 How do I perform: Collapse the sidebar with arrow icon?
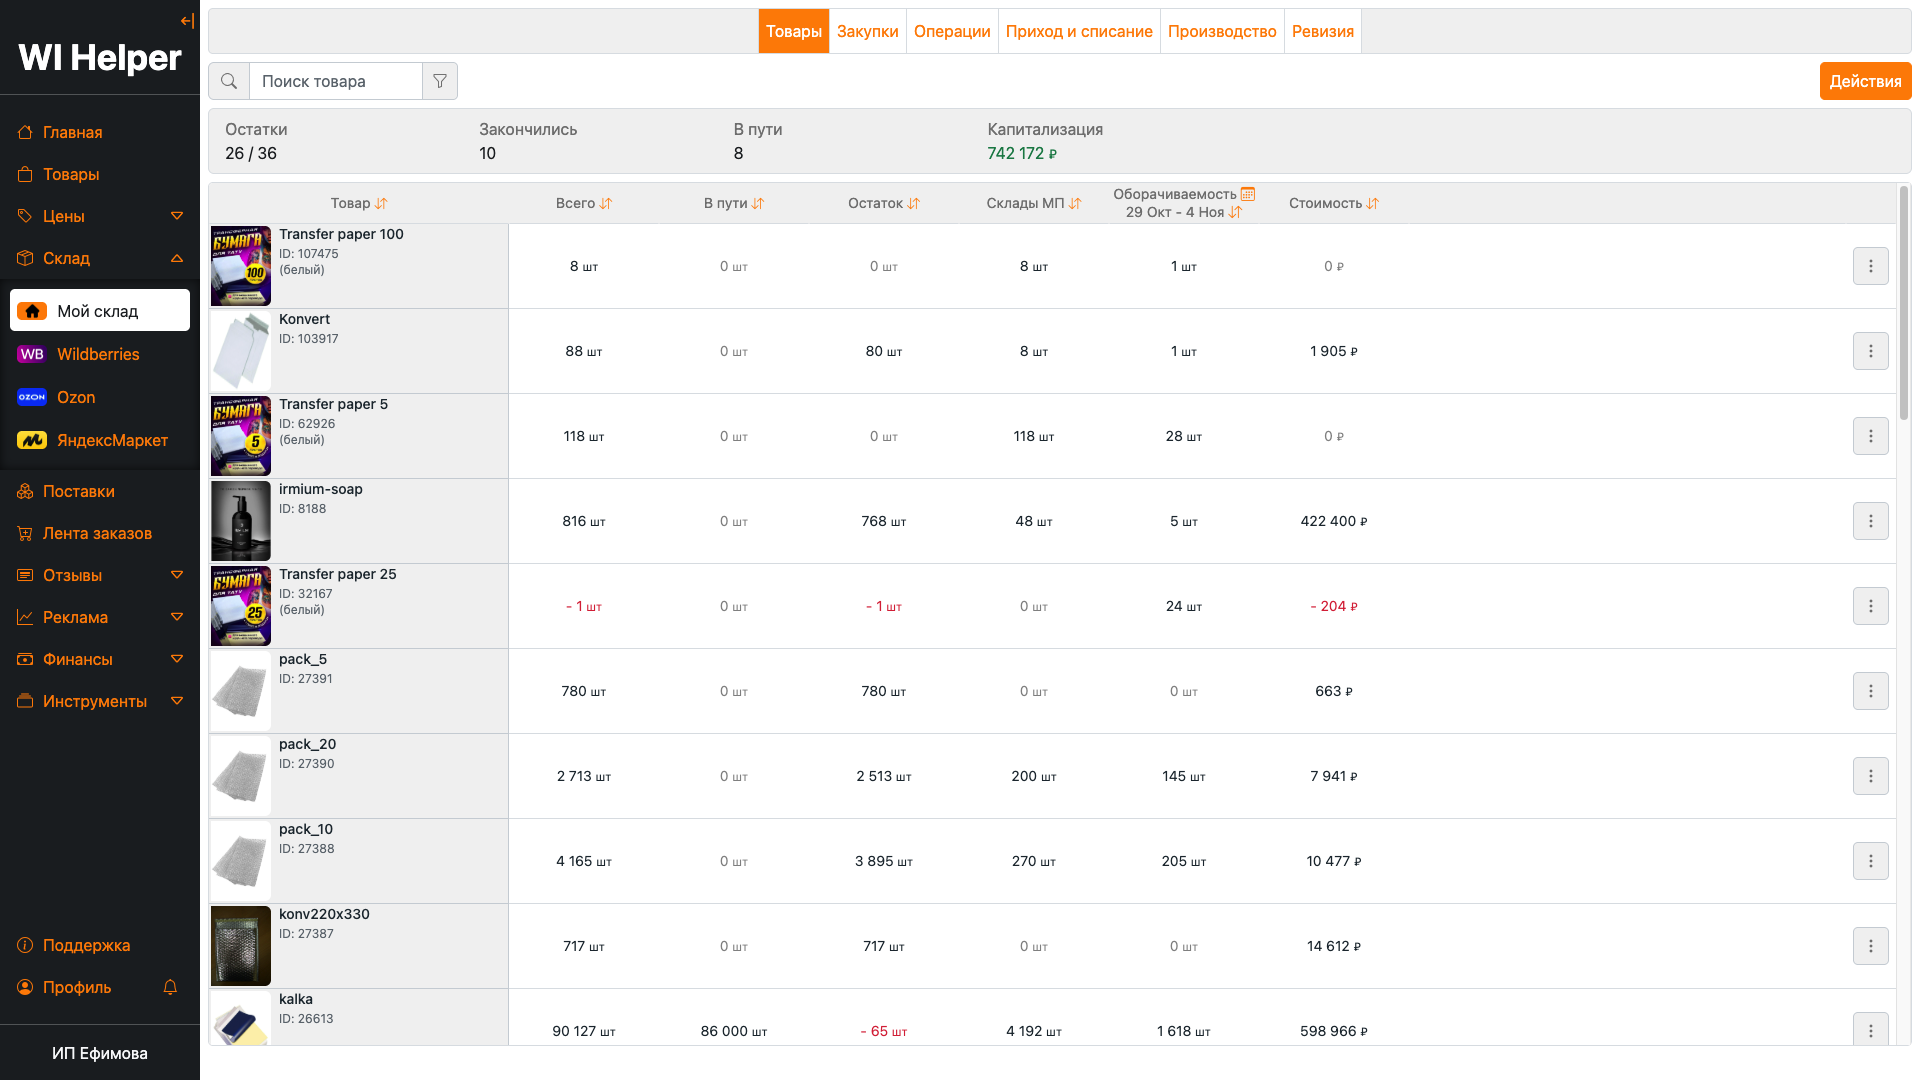[x=187, y=21]
